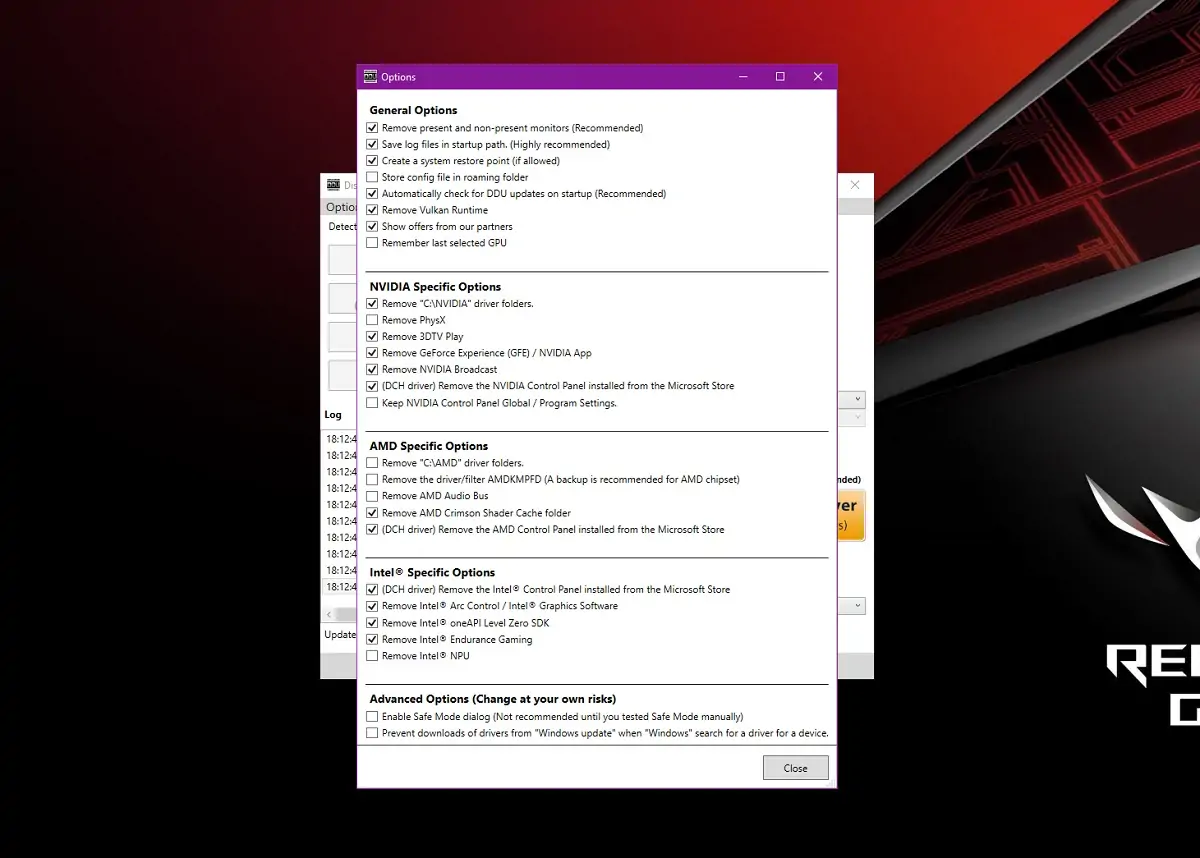1200x858 pixels.
Task: Click the Log label in background DDU window
Action: (x=333, y=414)
